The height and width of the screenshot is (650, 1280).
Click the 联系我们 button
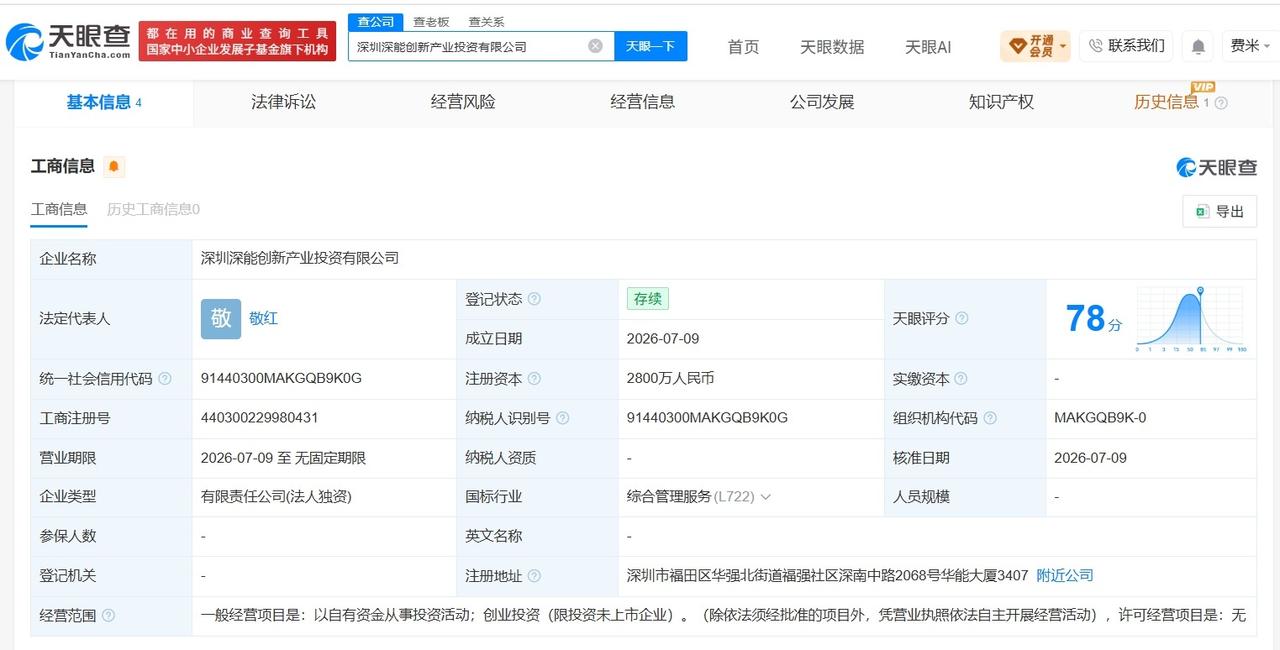click(x=1125, y=46)
